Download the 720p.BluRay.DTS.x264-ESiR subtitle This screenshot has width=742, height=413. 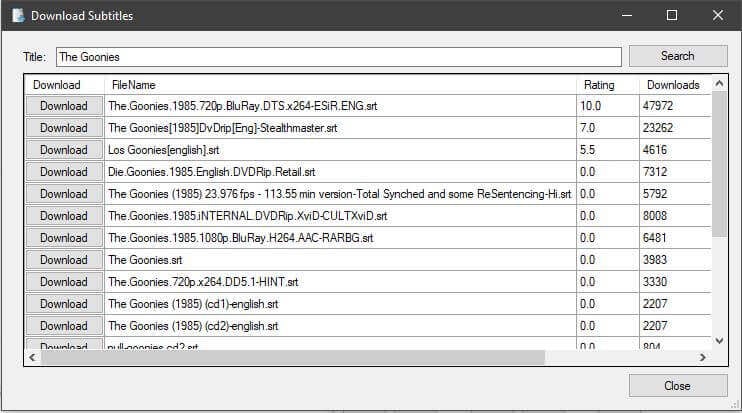(64, 106)
